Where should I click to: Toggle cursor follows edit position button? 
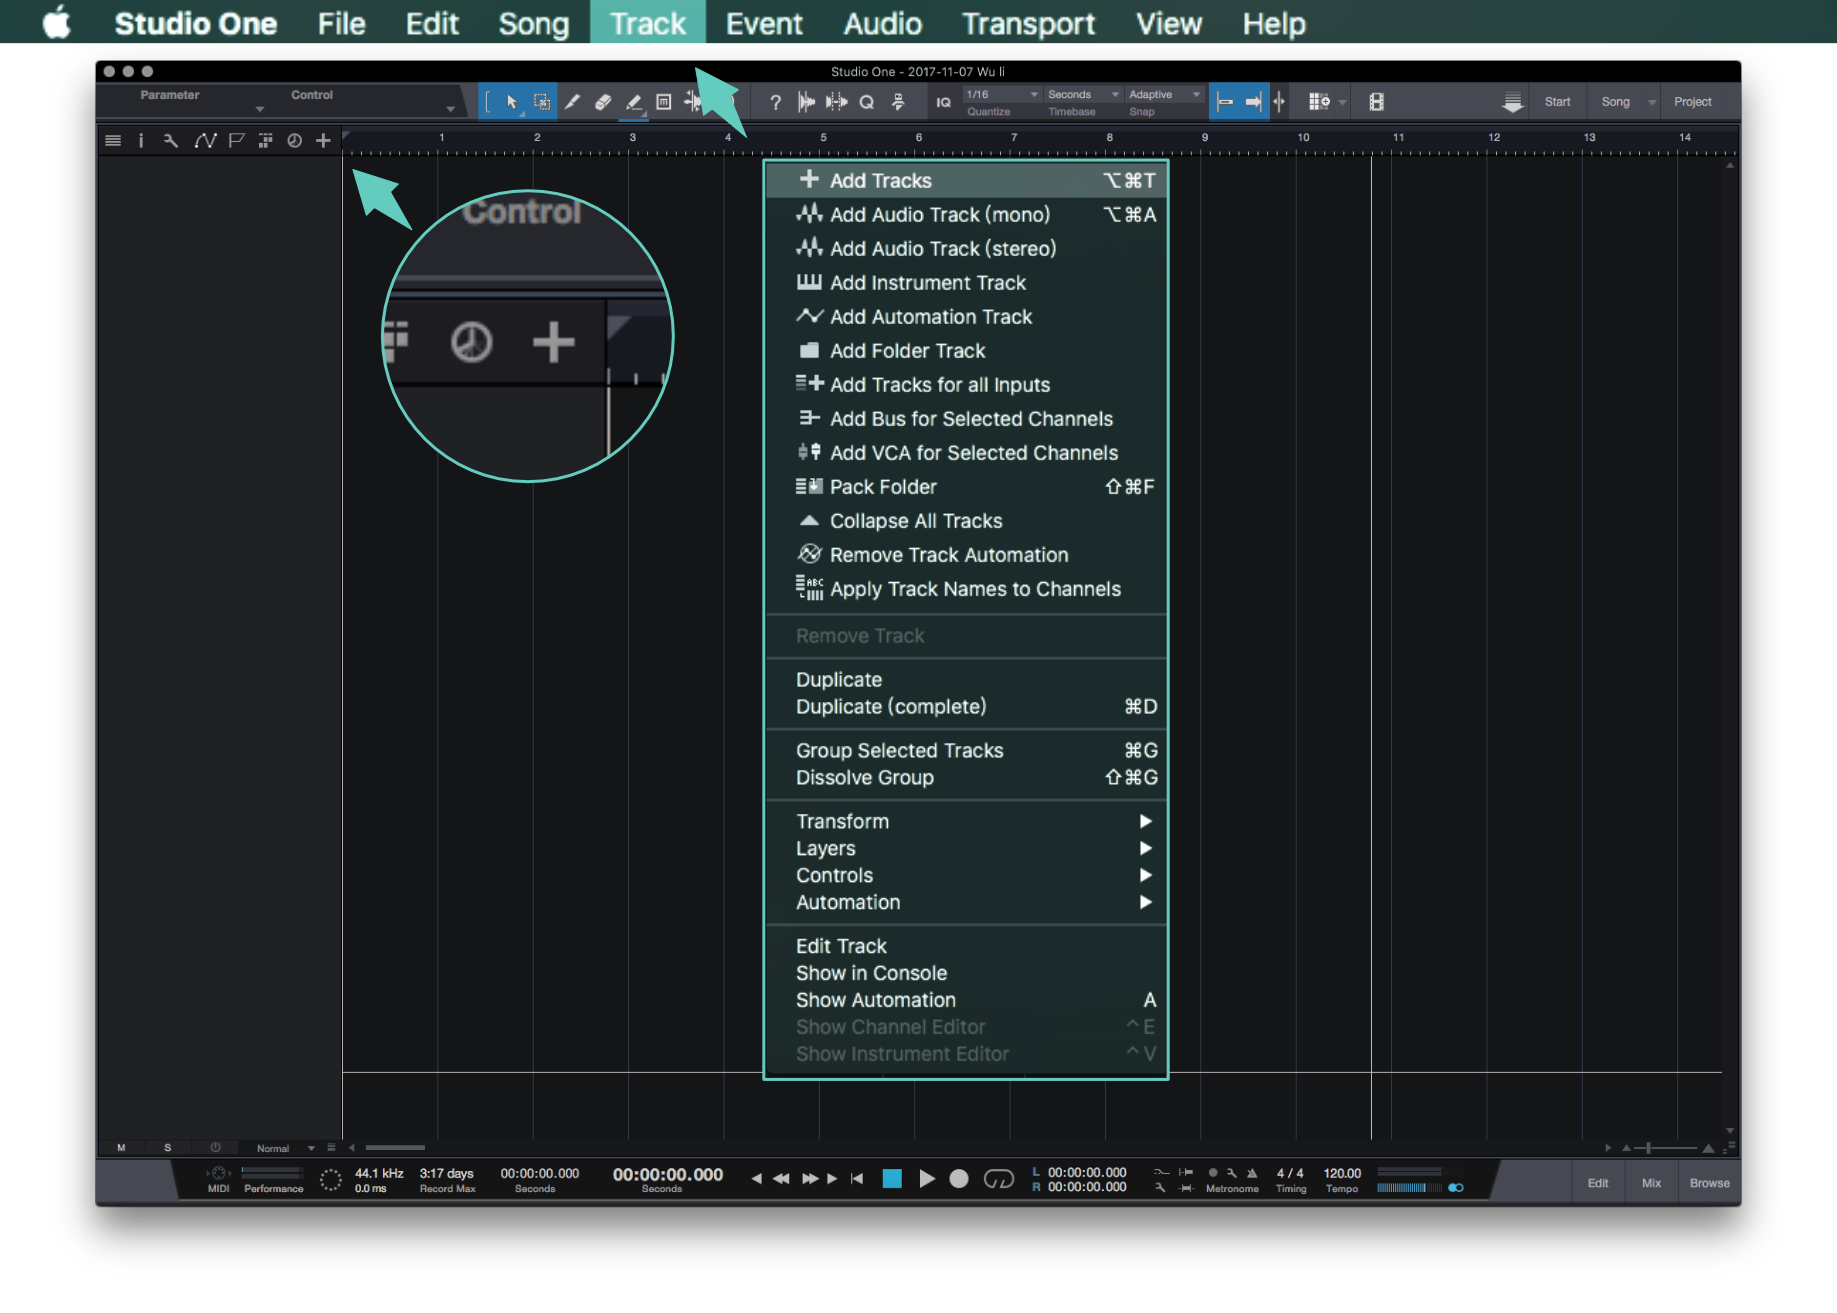(1279, 102)
